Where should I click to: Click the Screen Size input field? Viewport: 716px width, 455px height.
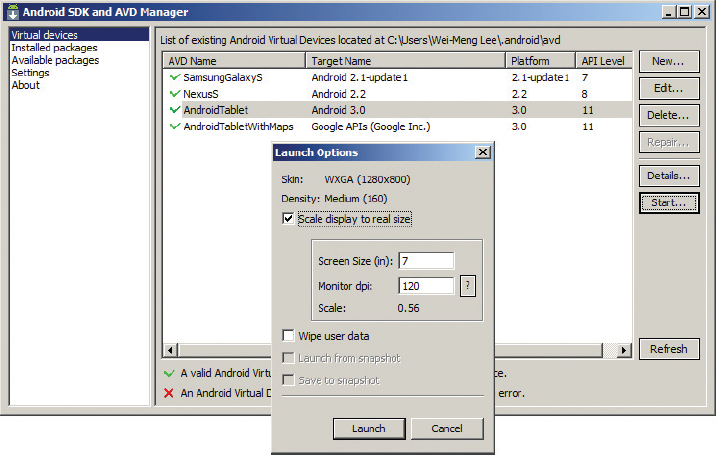pos(426,261)
